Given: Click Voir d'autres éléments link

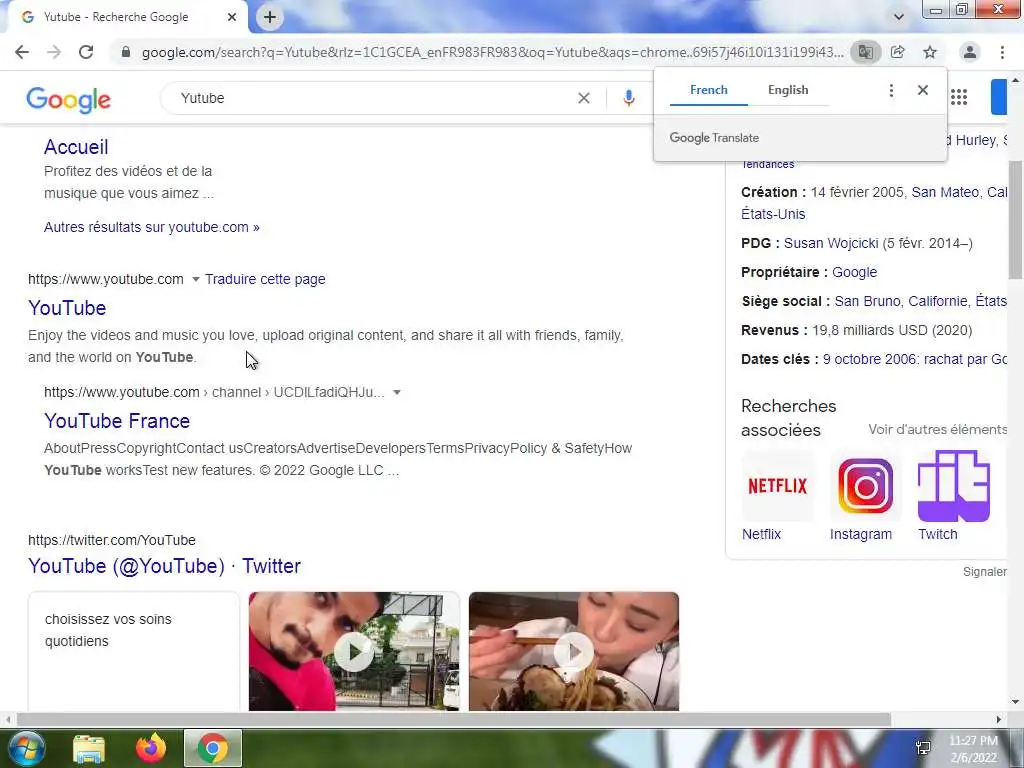Looking at the screenshot, I should [938, 430].
